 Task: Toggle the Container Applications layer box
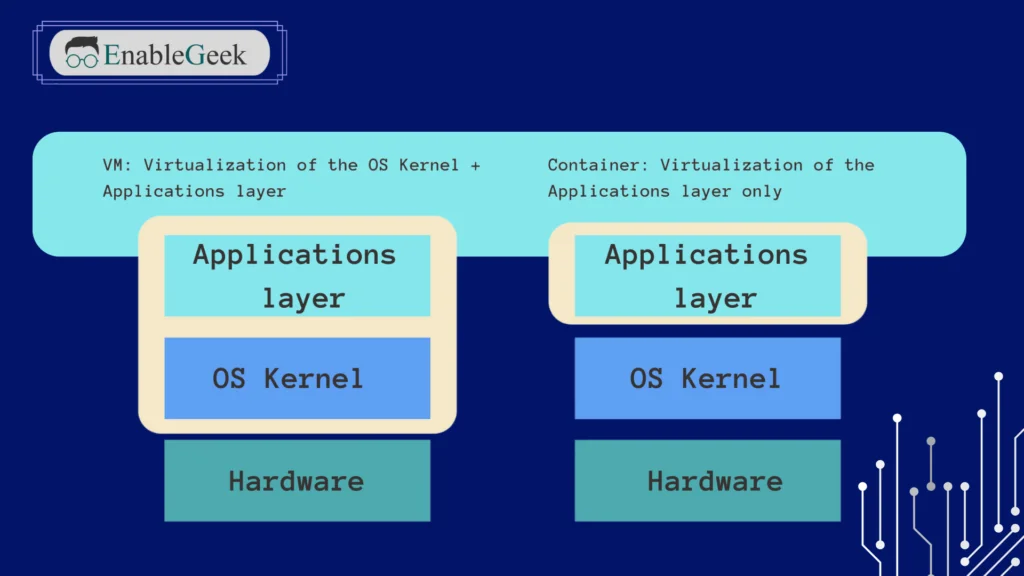point(707,276)
